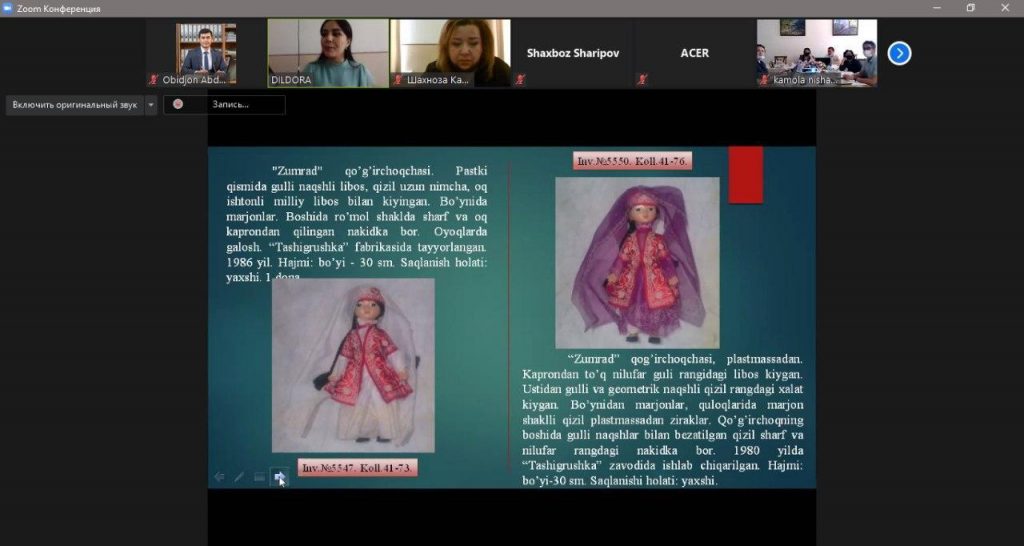Select the Shaxboz Sharipov participant tile
Viewport: 1024px width, 546px height.
tap(571, 53)
